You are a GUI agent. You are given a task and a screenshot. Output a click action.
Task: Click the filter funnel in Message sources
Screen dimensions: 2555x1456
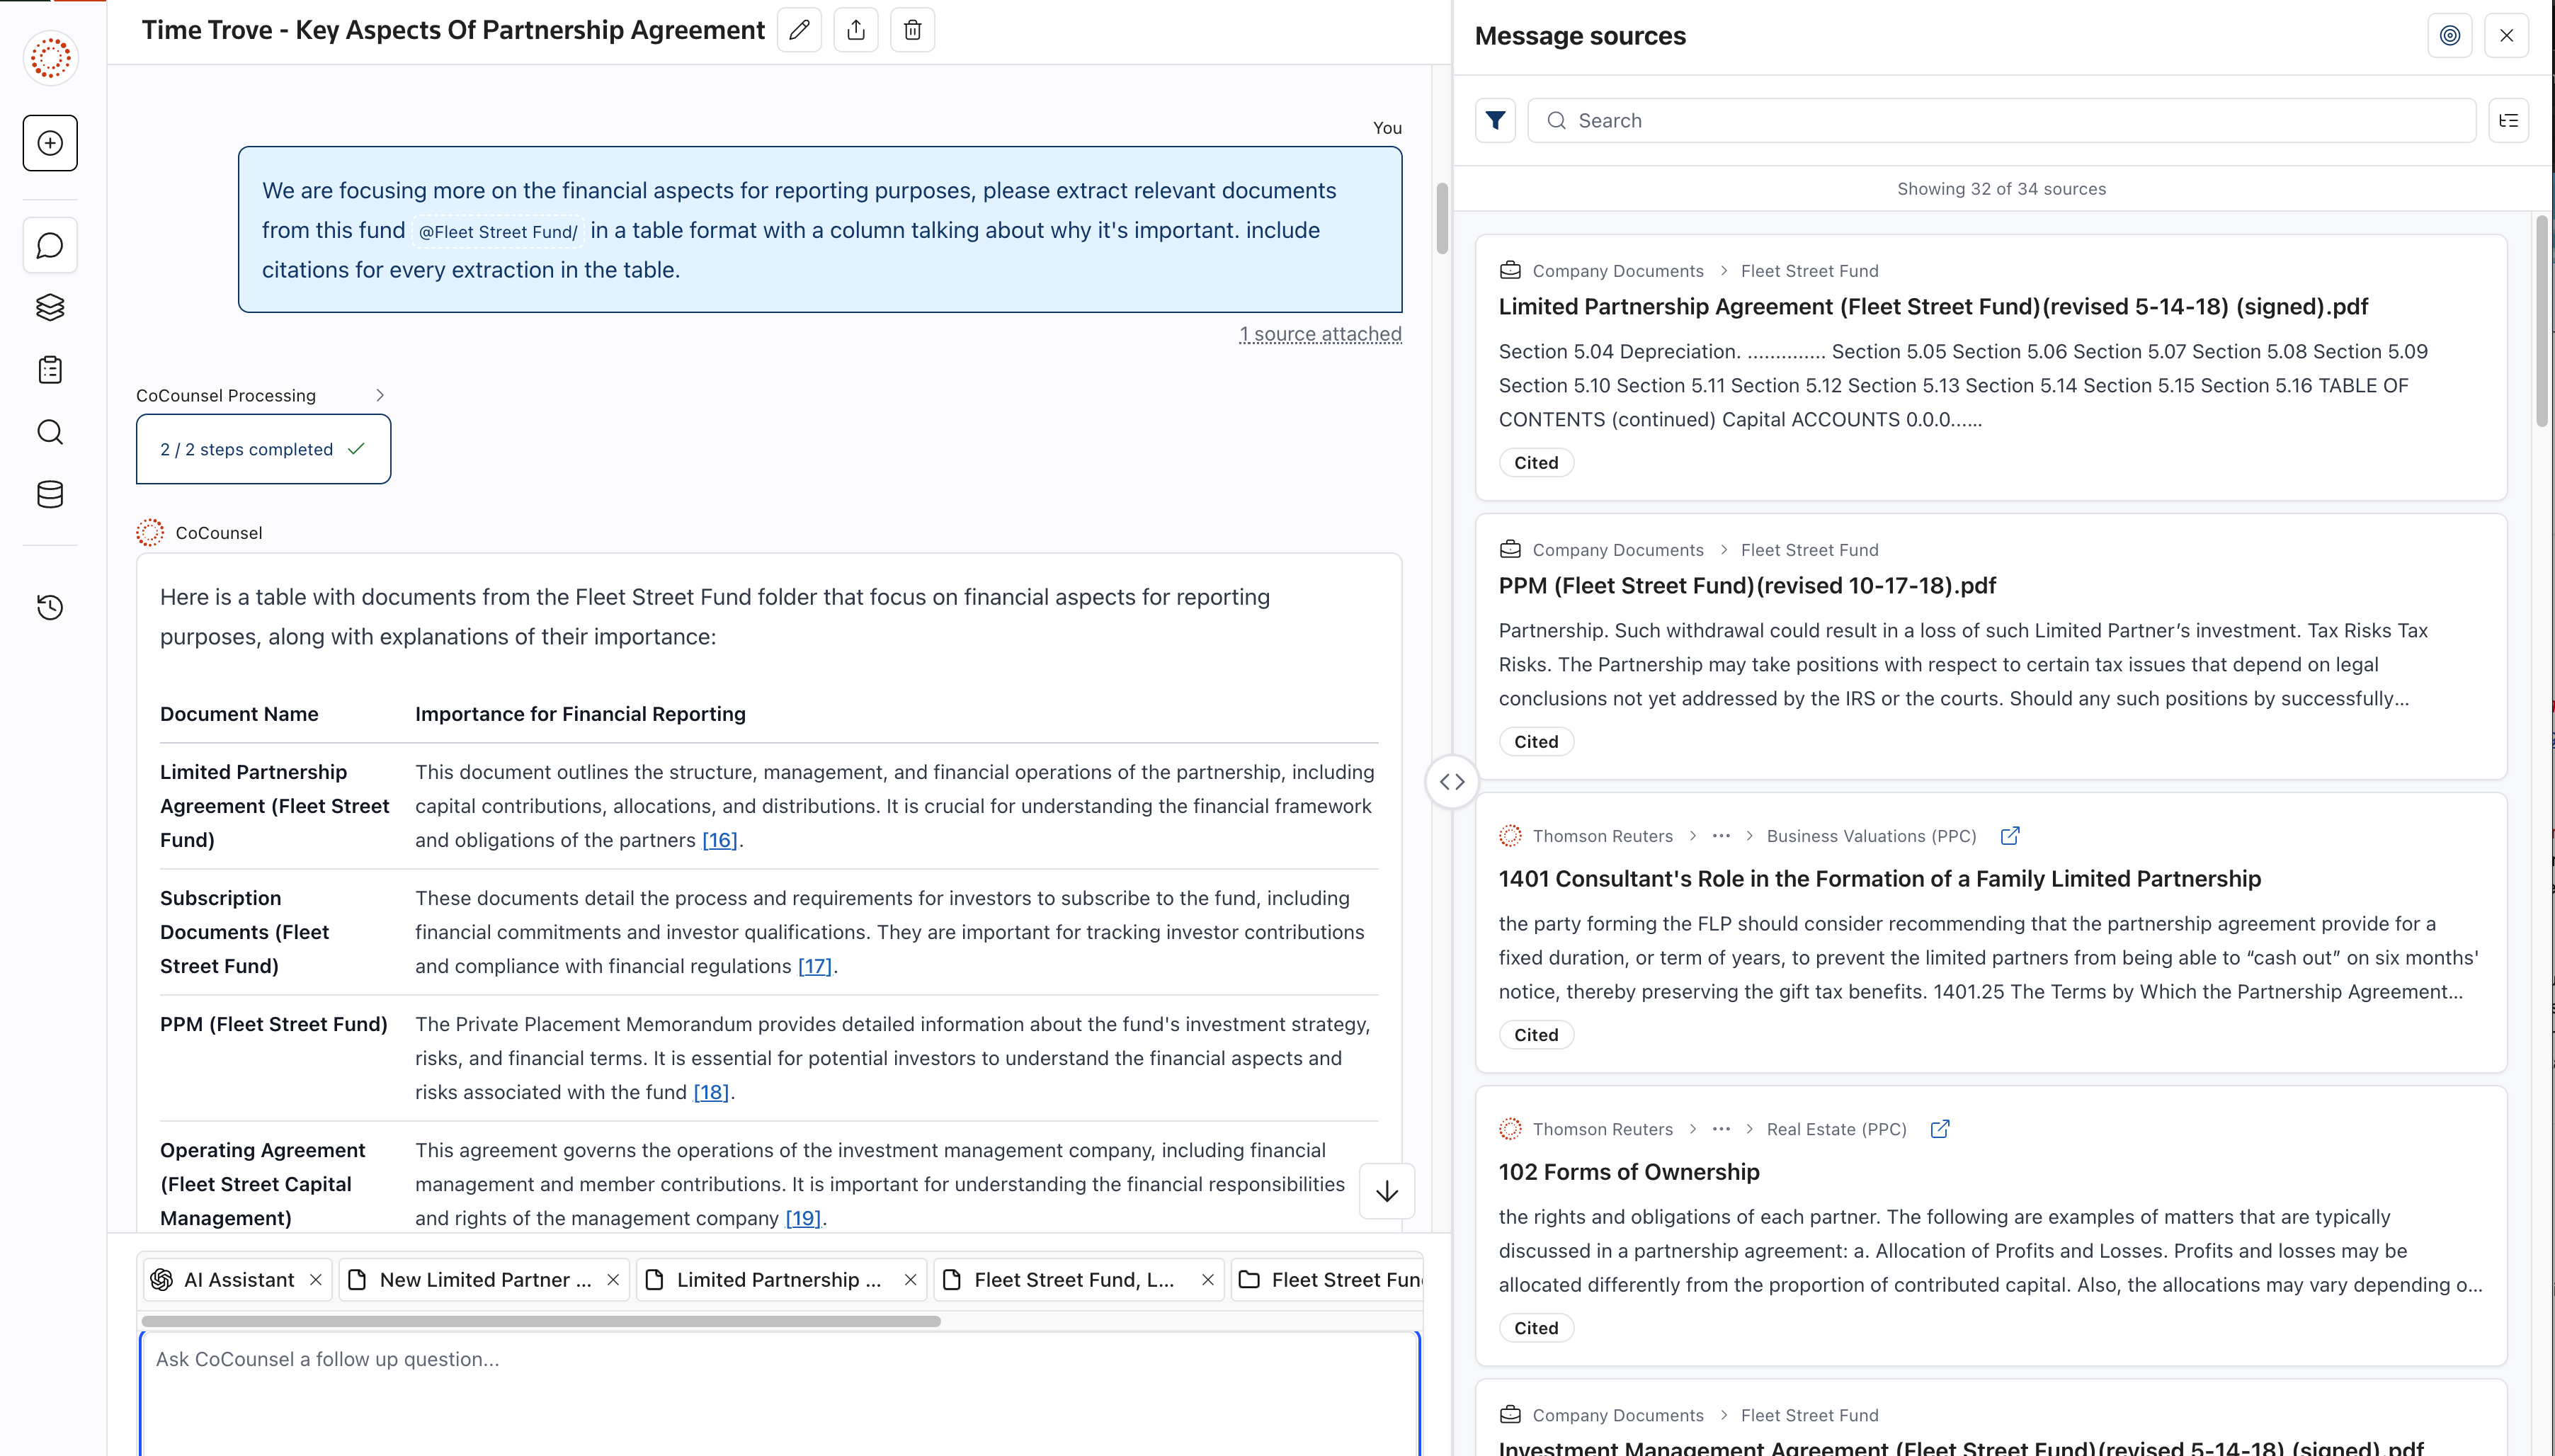[1495, 121]
